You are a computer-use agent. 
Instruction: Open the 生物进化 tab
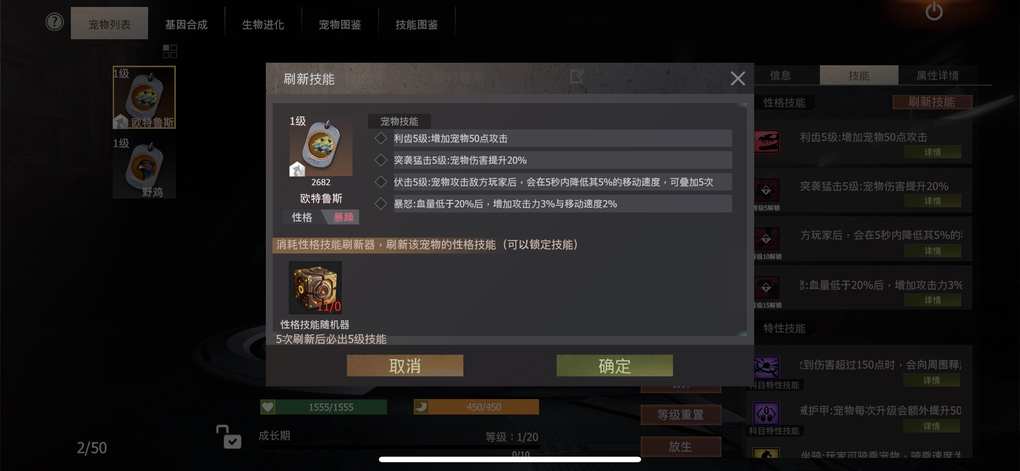coord(263,25)
